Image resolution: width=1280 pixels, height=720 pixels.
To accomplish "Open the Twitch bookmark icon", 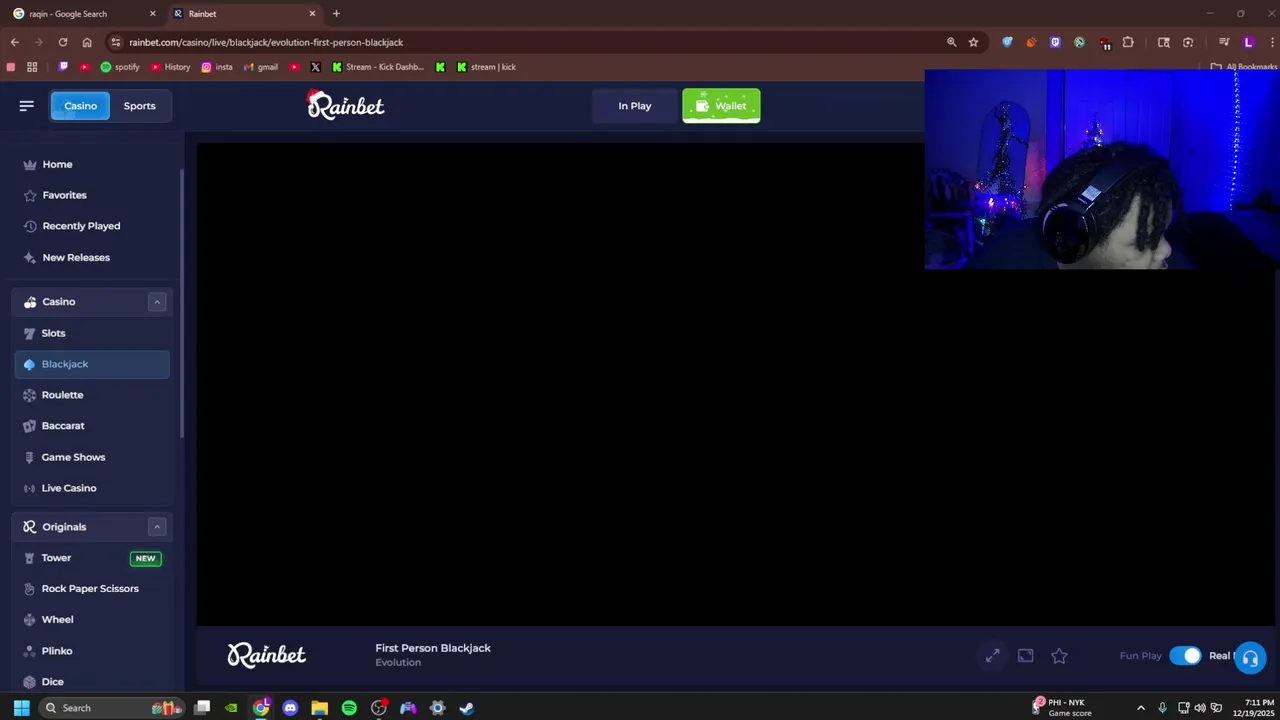I will tap(63, 67).
